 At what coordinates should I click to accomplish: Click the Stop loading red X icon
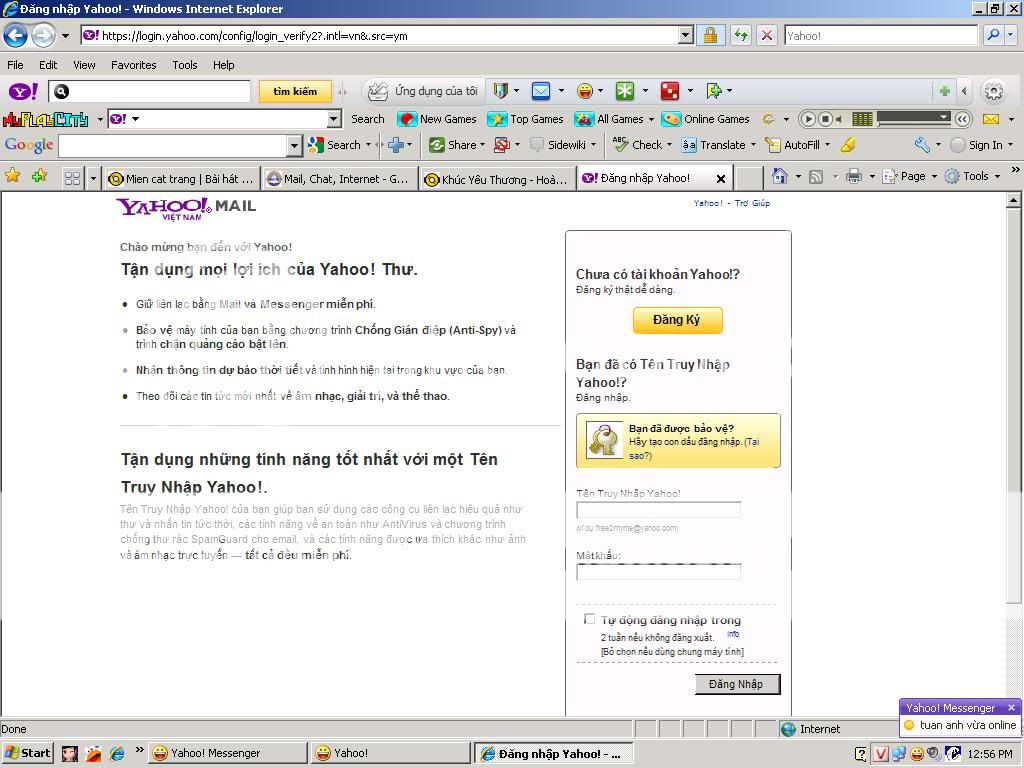click(767, 35)
